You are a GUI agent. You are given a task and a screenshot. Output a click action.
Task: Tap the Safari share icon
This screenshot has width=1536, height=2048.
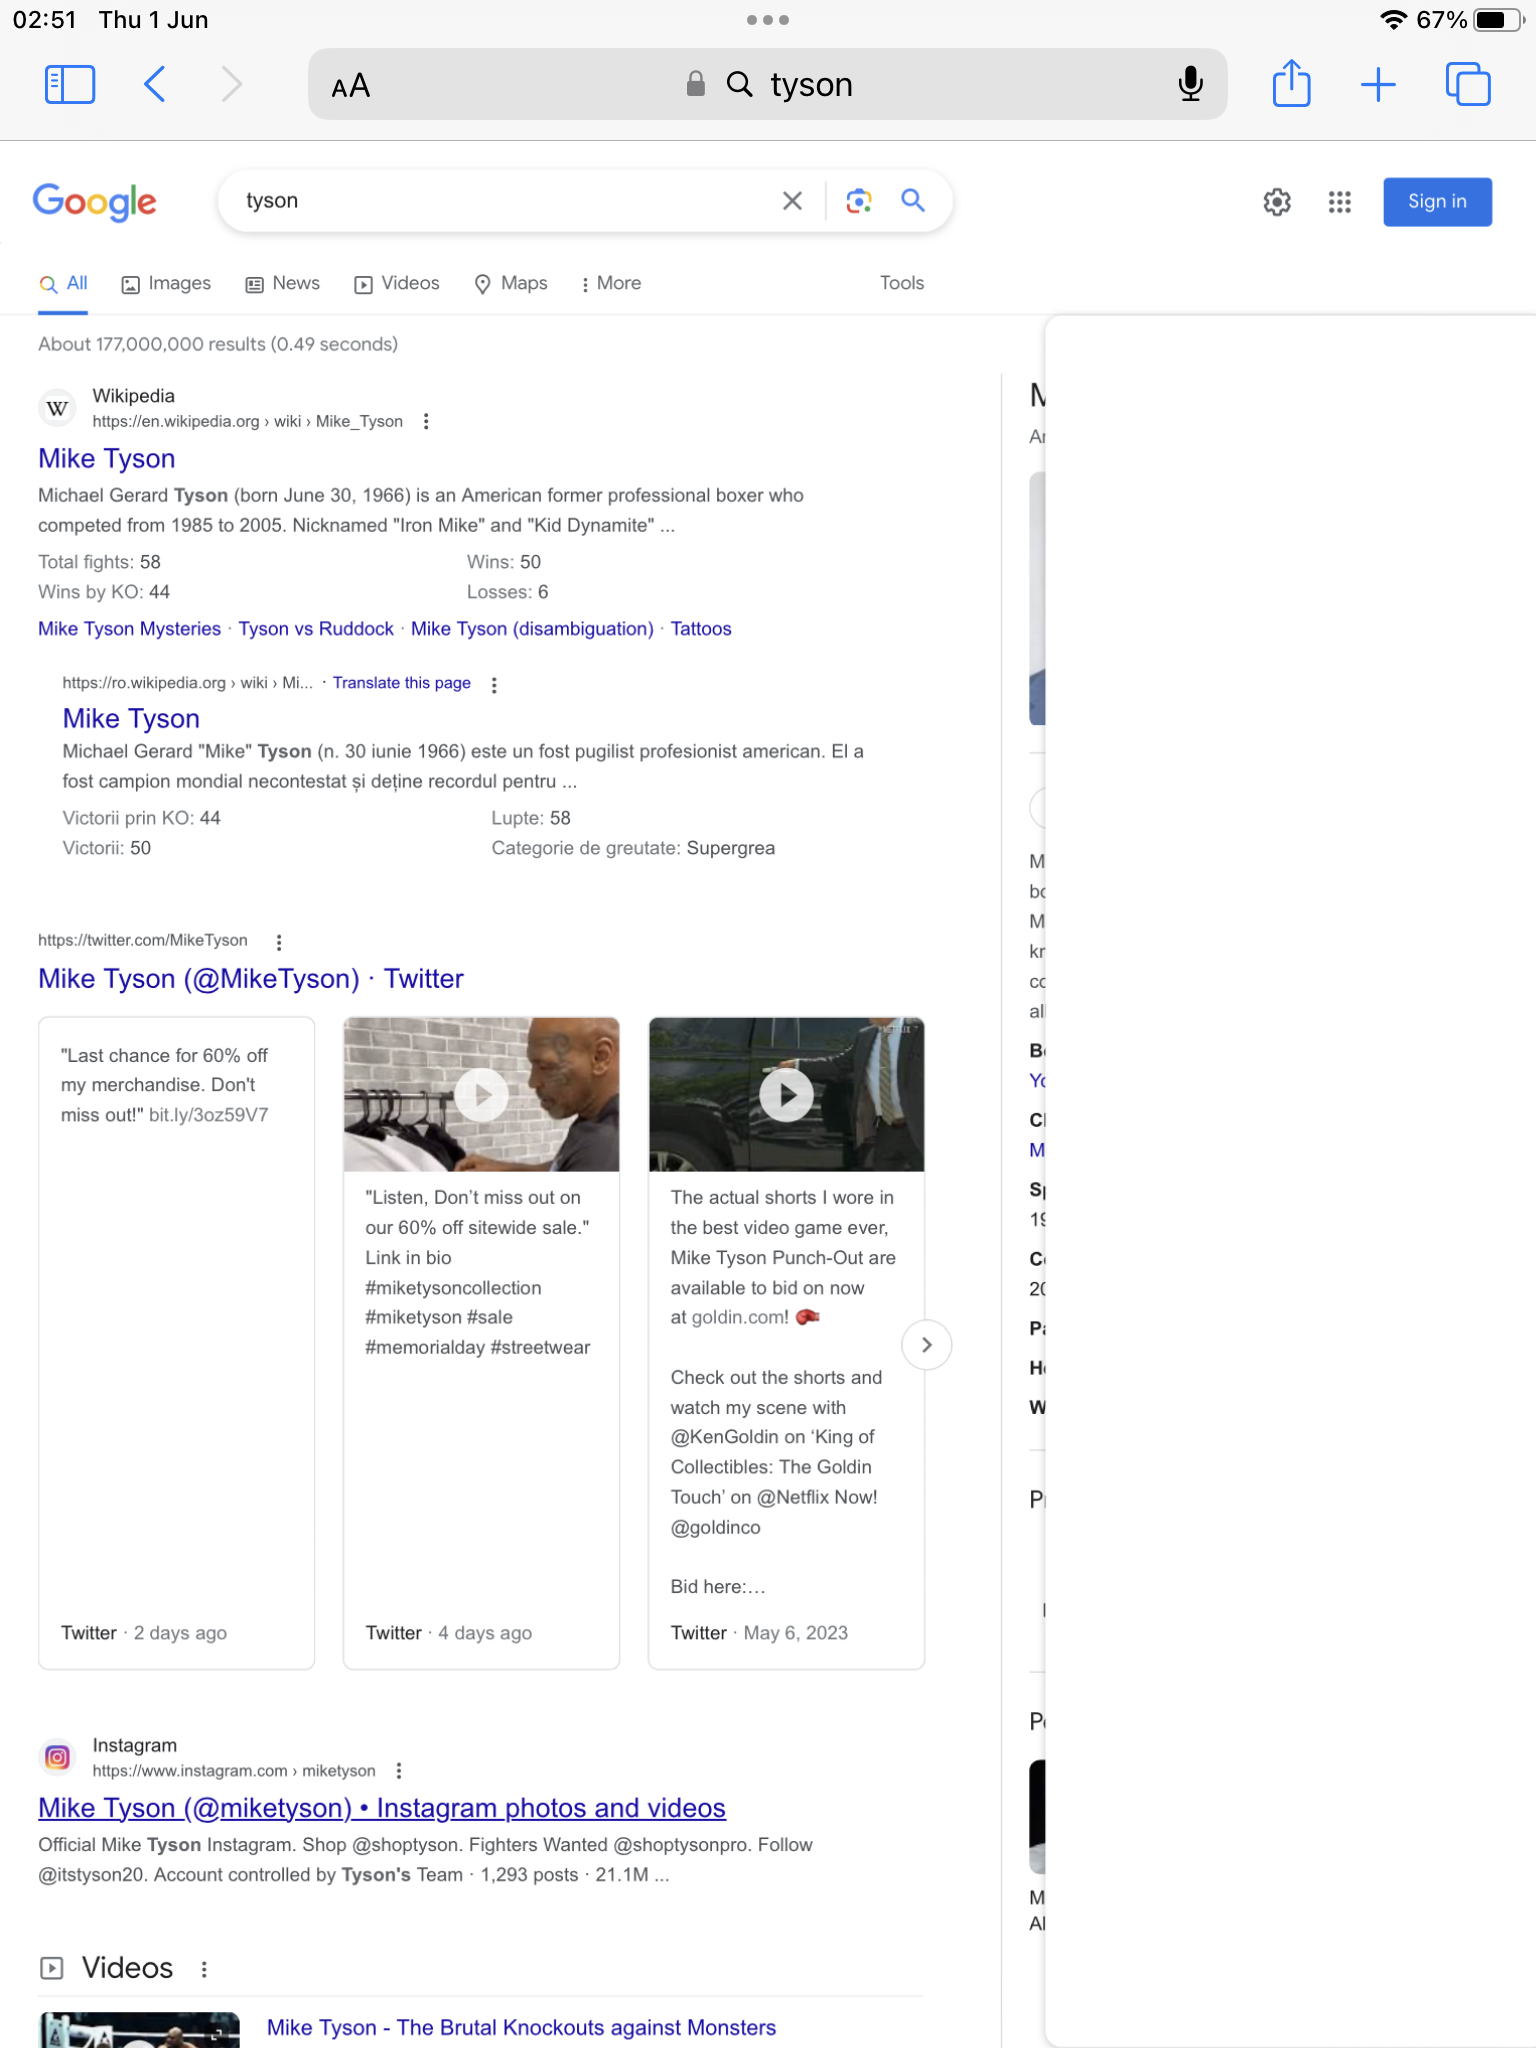coord(1291,83)
